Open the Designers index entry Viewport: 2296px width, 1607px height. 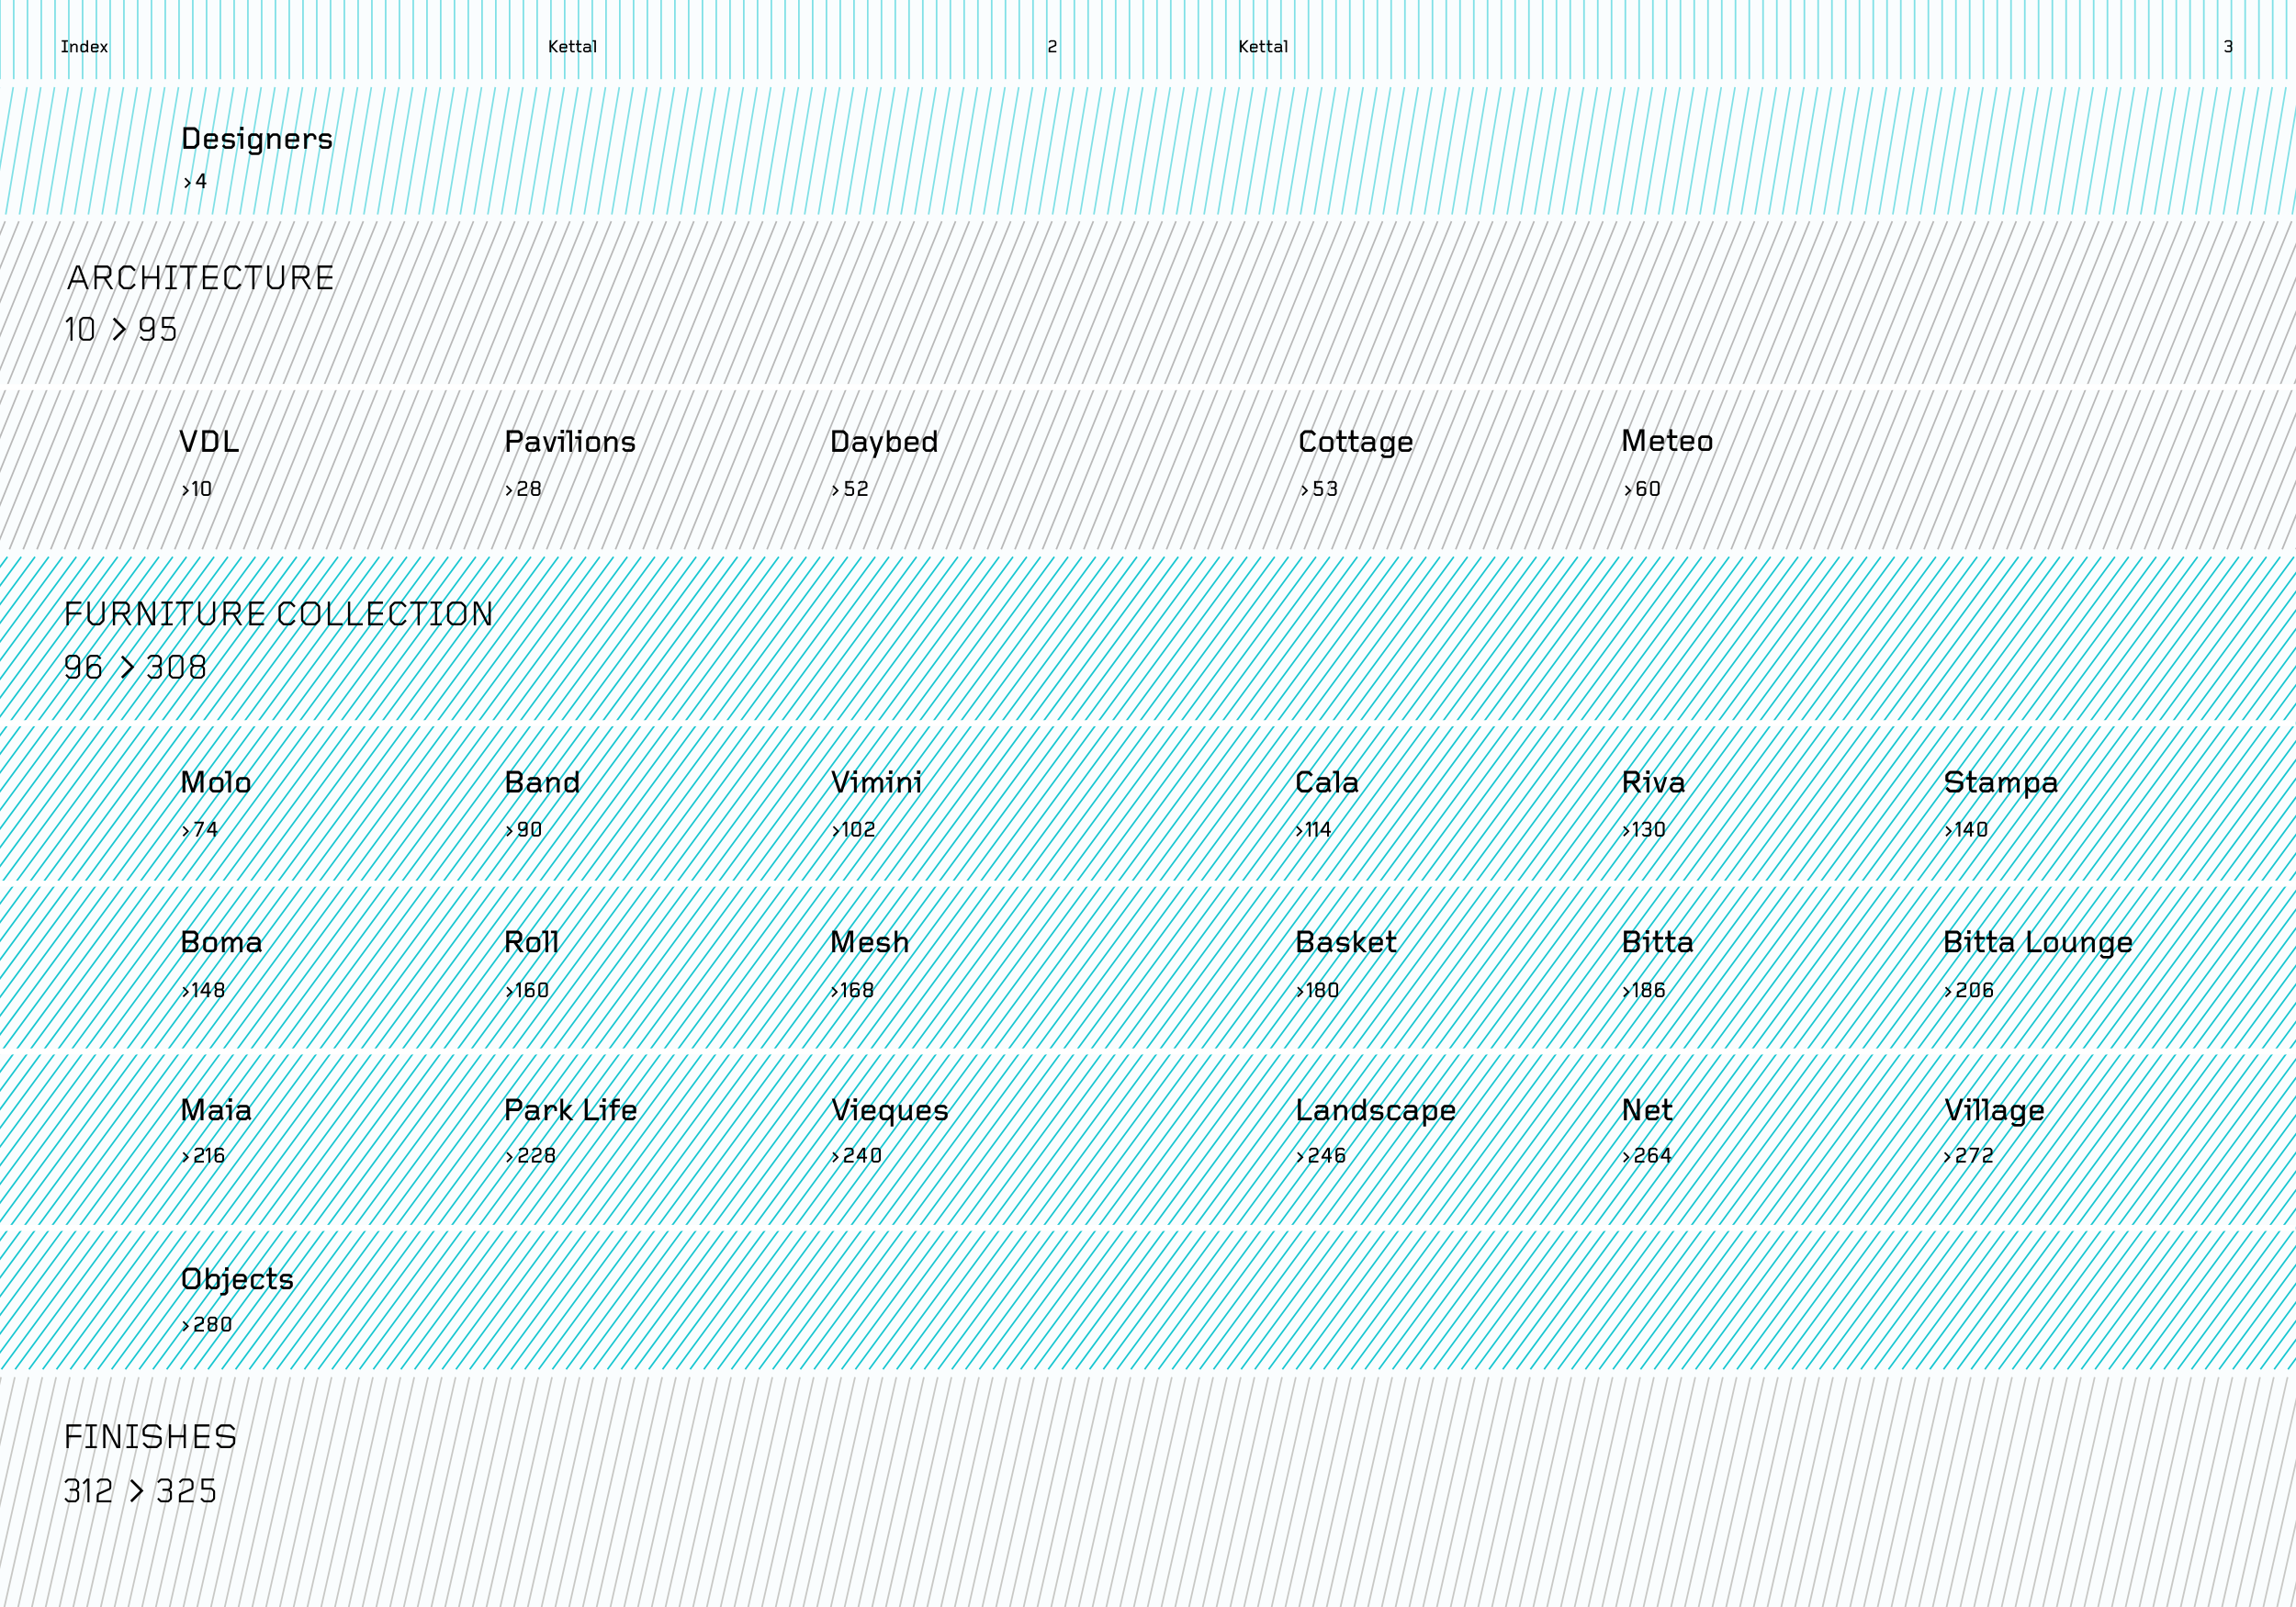(x=256, y=140)
